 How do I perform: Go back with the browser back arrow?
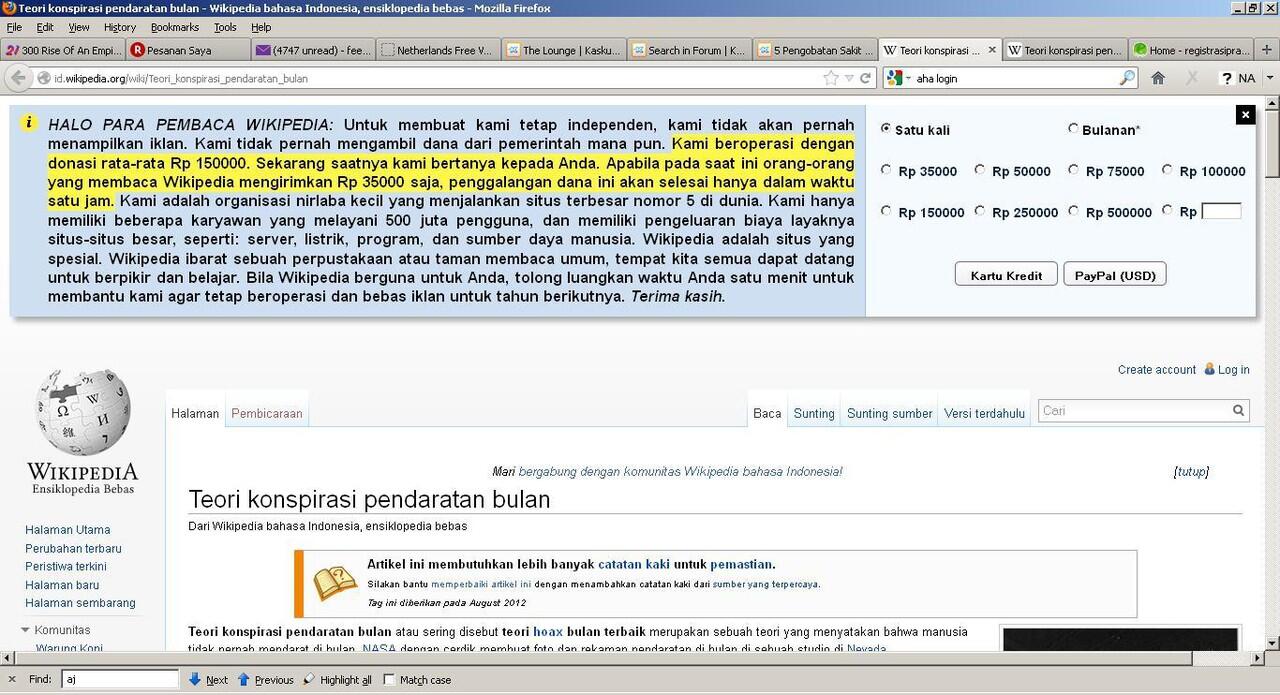click(18, 78)
